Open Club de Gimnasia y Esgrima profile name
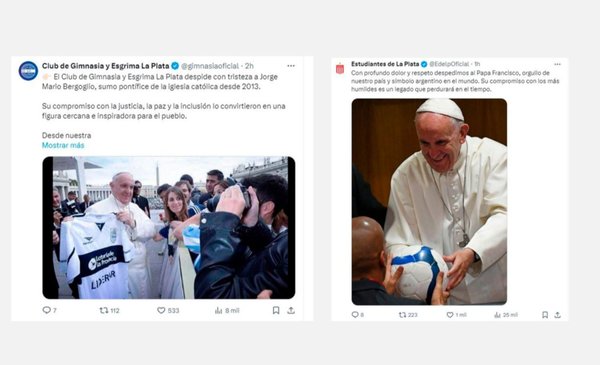Viewport: 600px width, 365px height. (x=106, y=66)
